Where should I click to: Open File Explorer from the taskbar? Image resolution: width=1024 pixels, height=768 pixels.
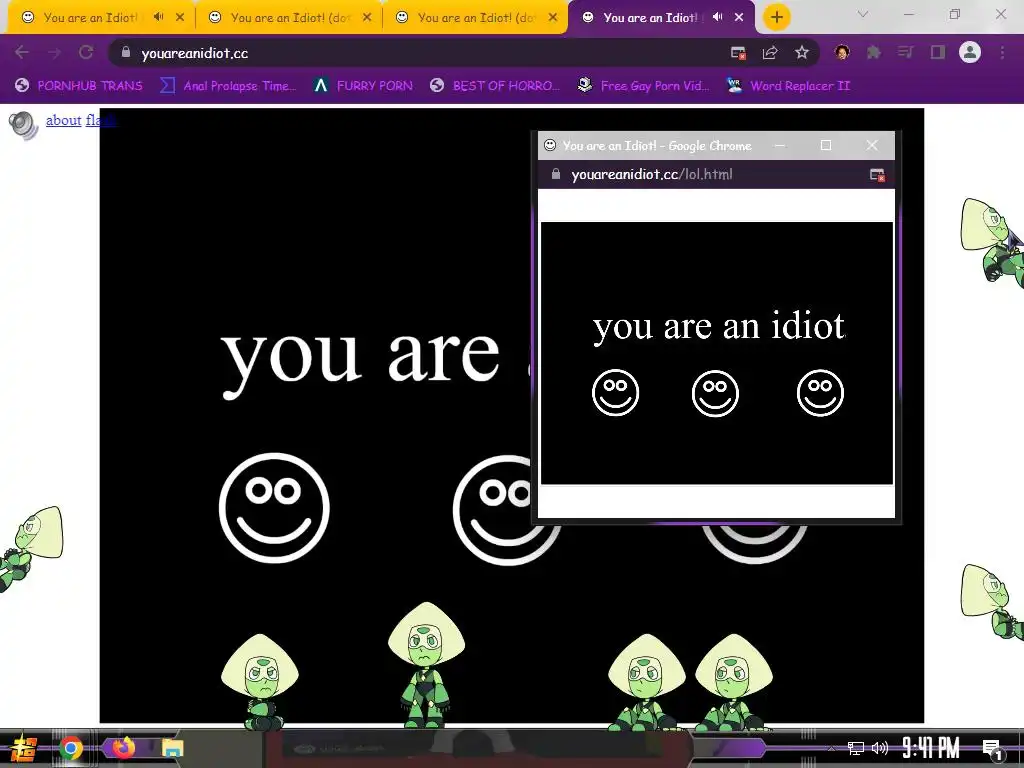coord(172,748)
